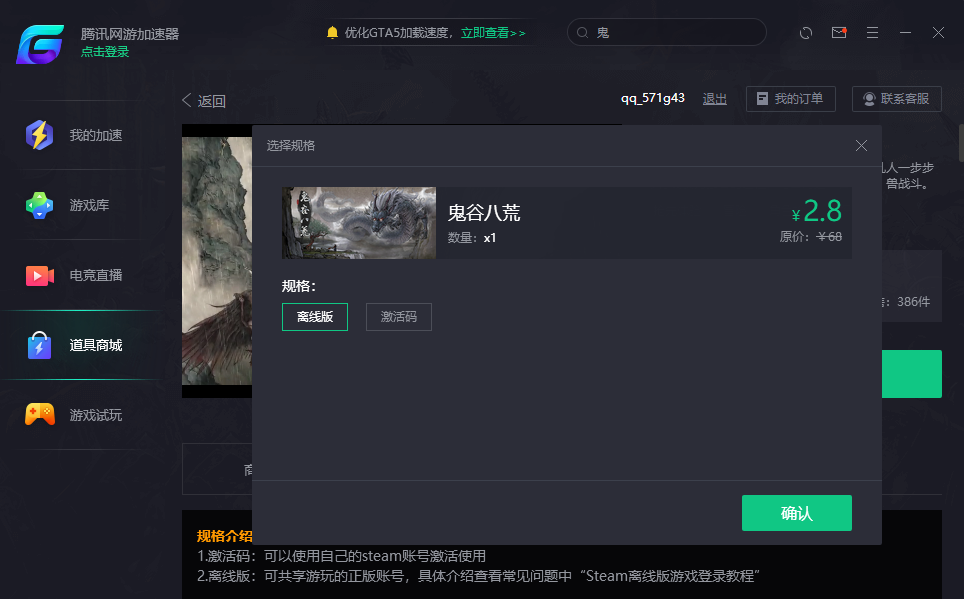This screenshot has width=964, height=599.
Task: Open 立即查看>> promotion link
Action: 494,33
